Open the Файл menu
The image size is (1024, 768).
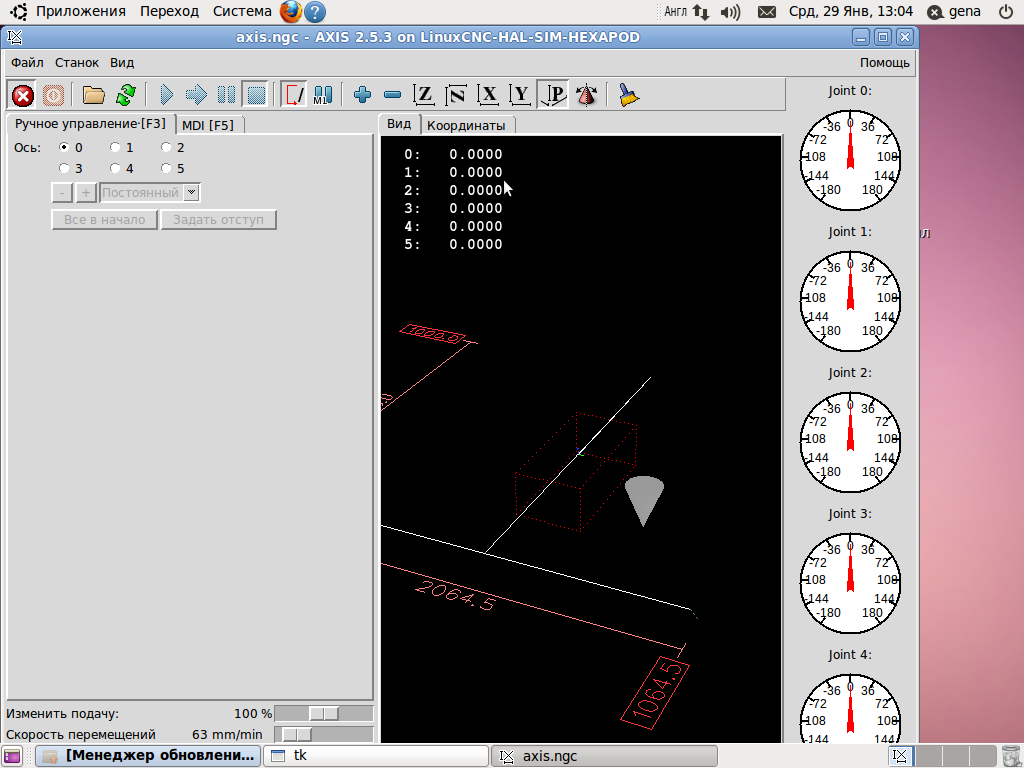pos(28,62)
